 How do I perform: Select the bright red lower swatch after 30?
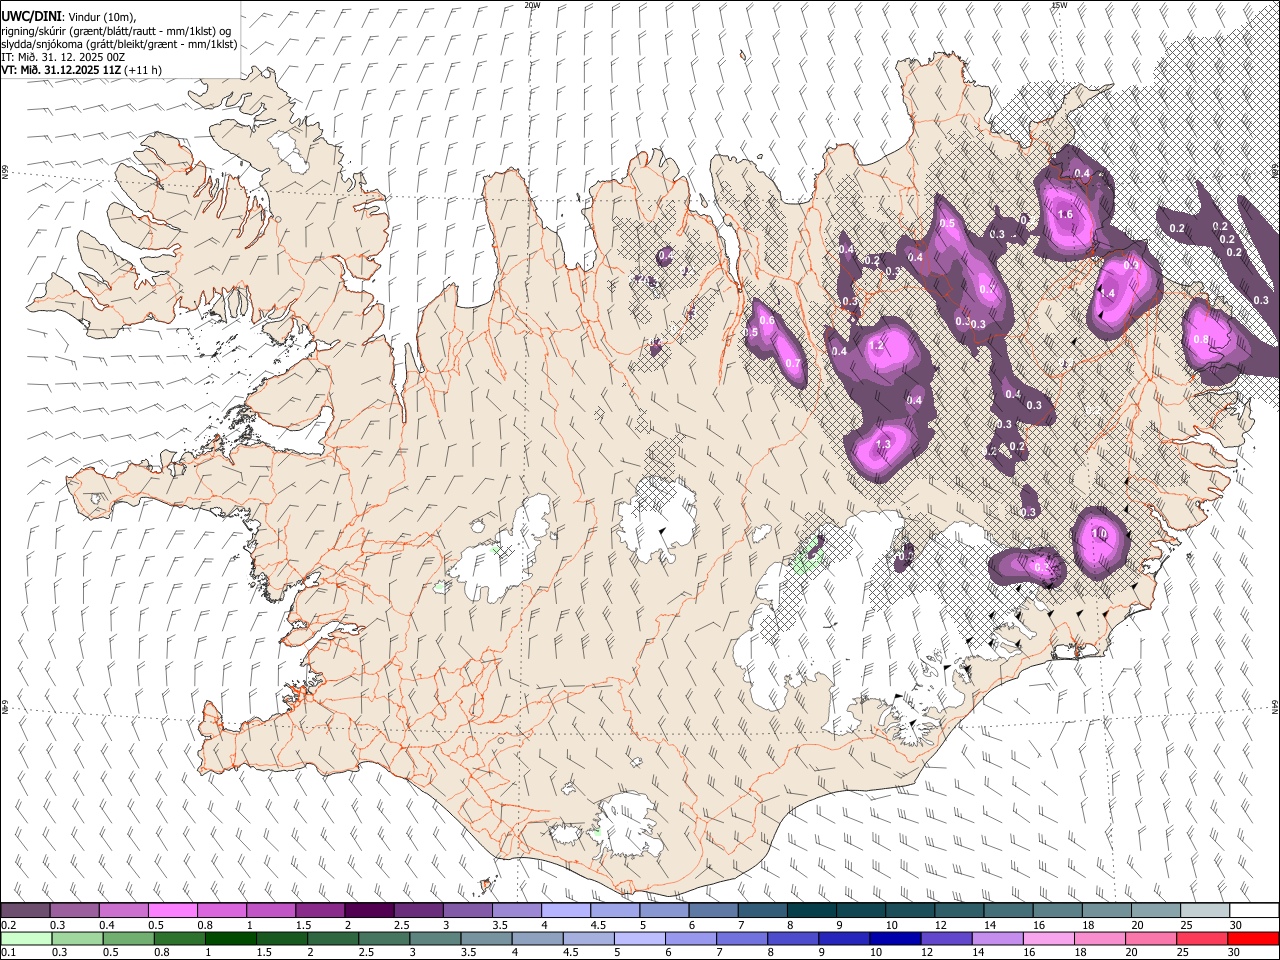tap(1254, 938)
